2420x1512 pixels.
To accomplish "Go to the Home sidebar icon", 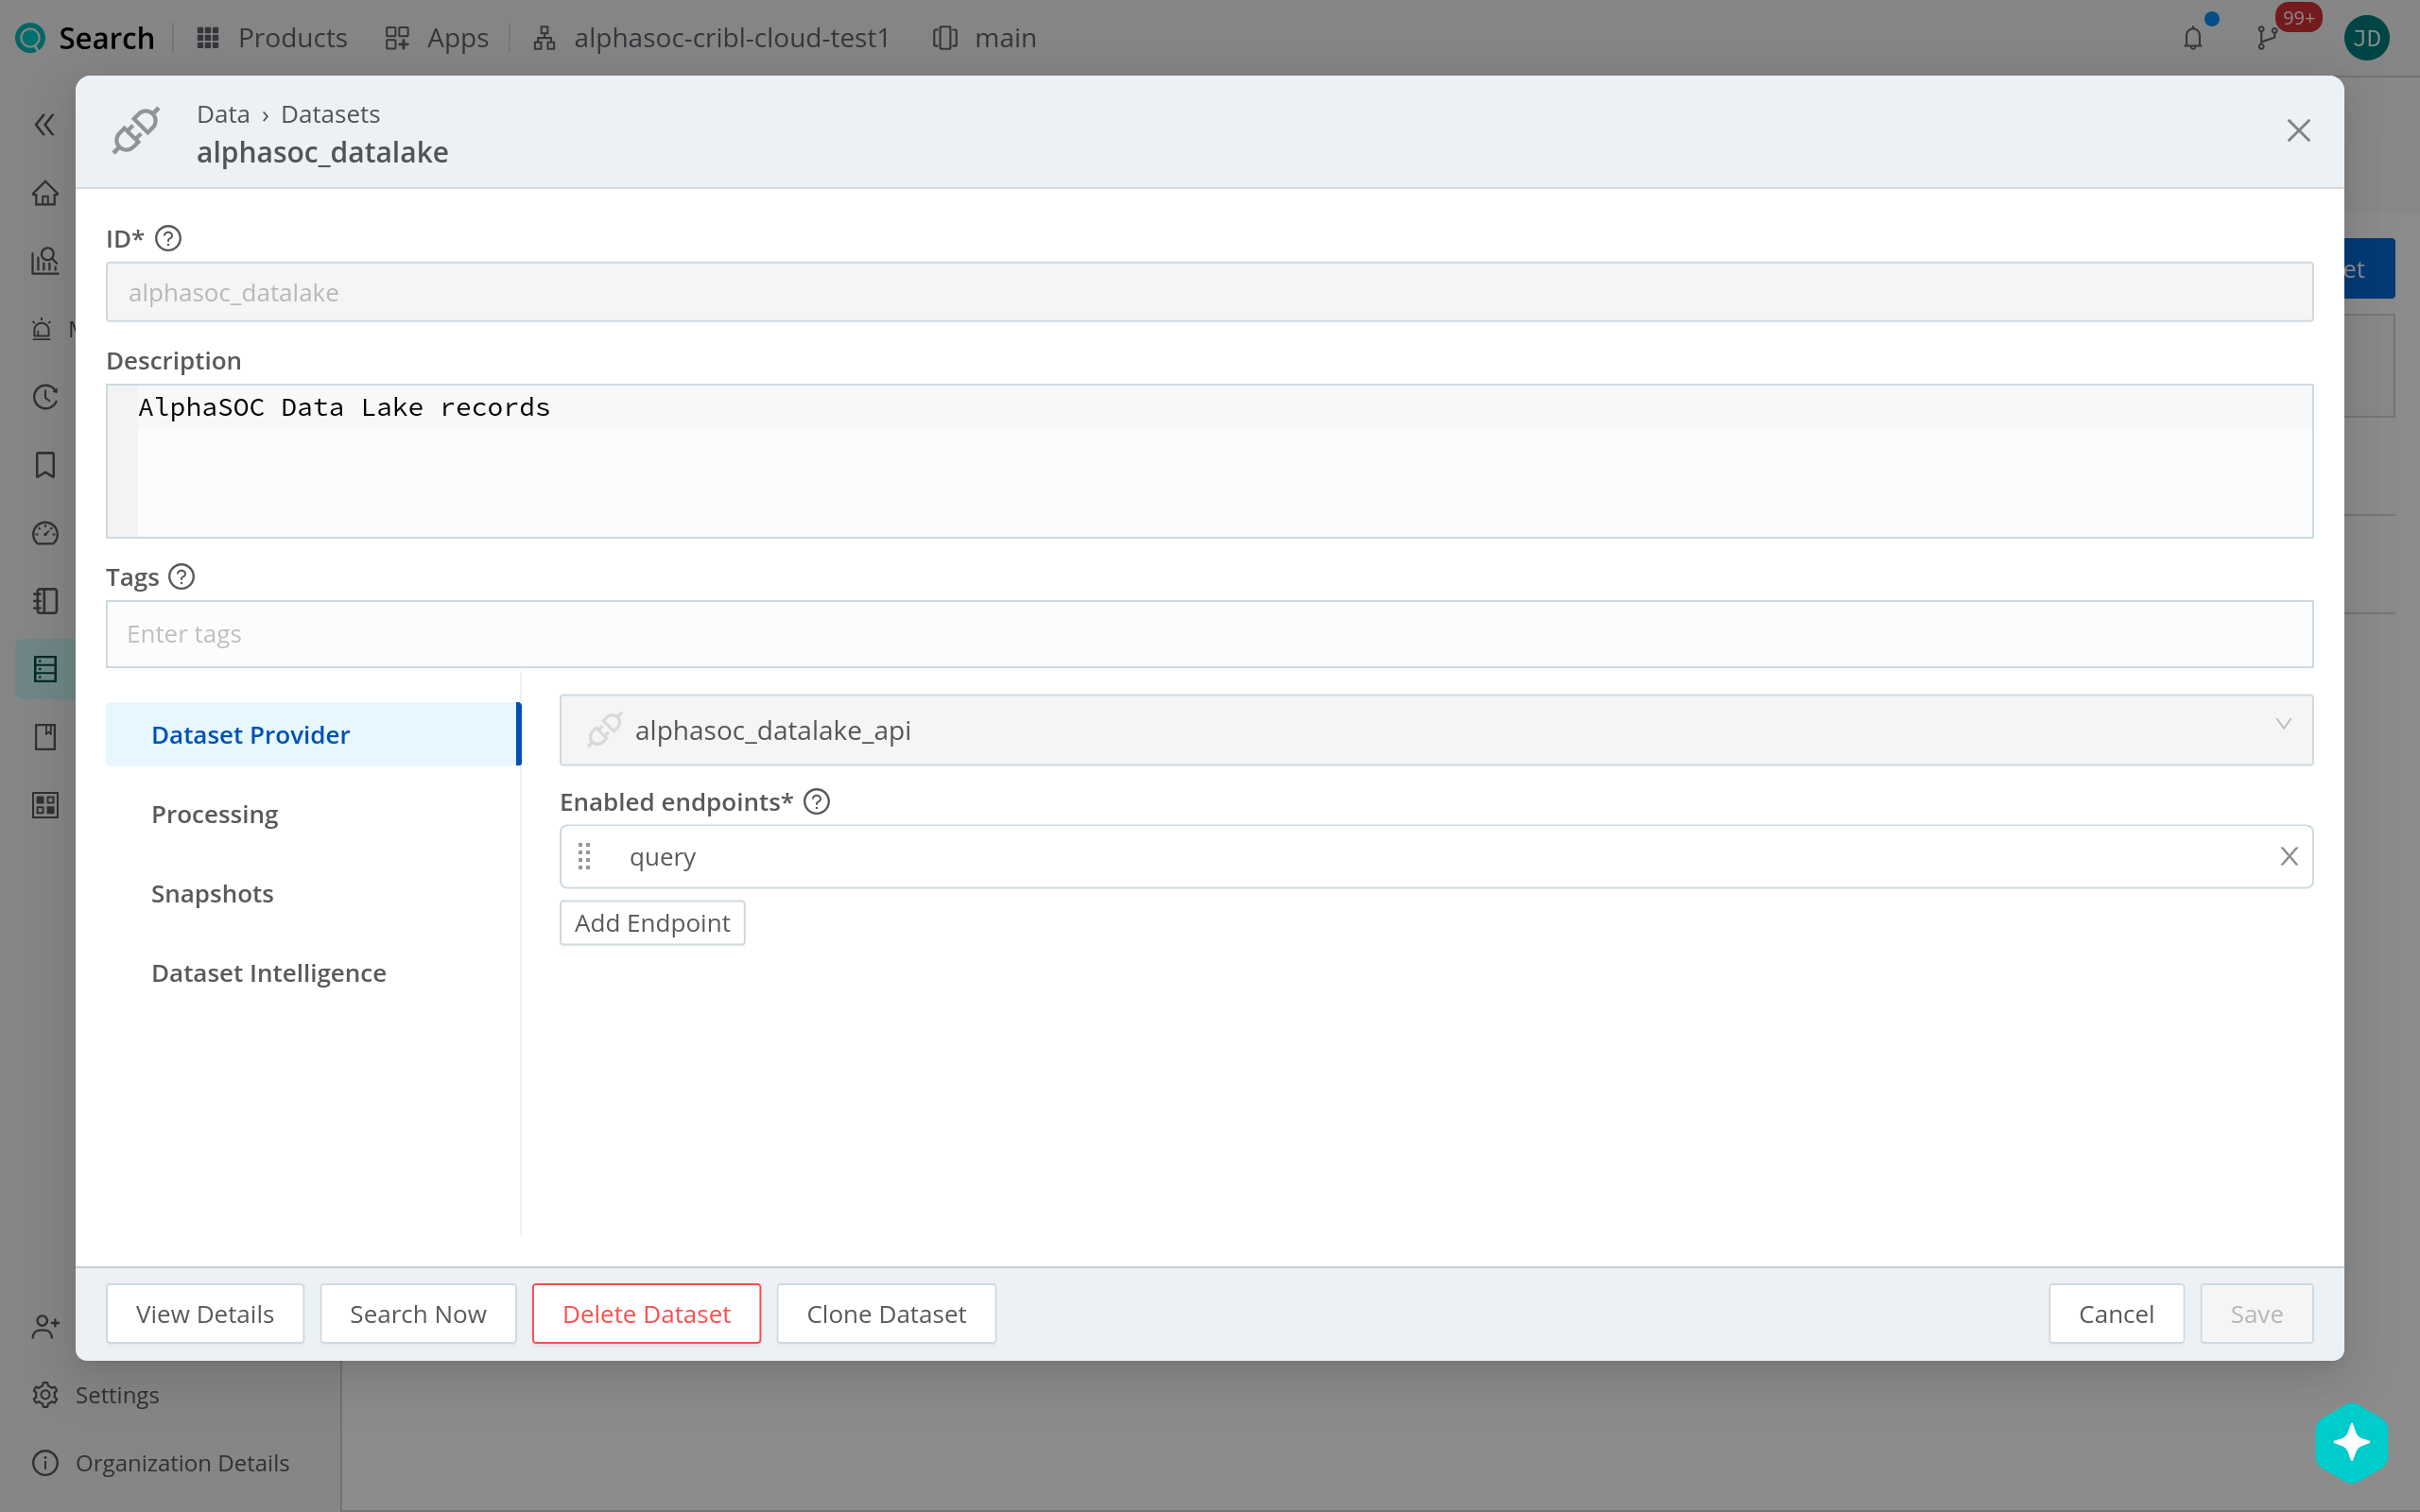I will 45,193.
